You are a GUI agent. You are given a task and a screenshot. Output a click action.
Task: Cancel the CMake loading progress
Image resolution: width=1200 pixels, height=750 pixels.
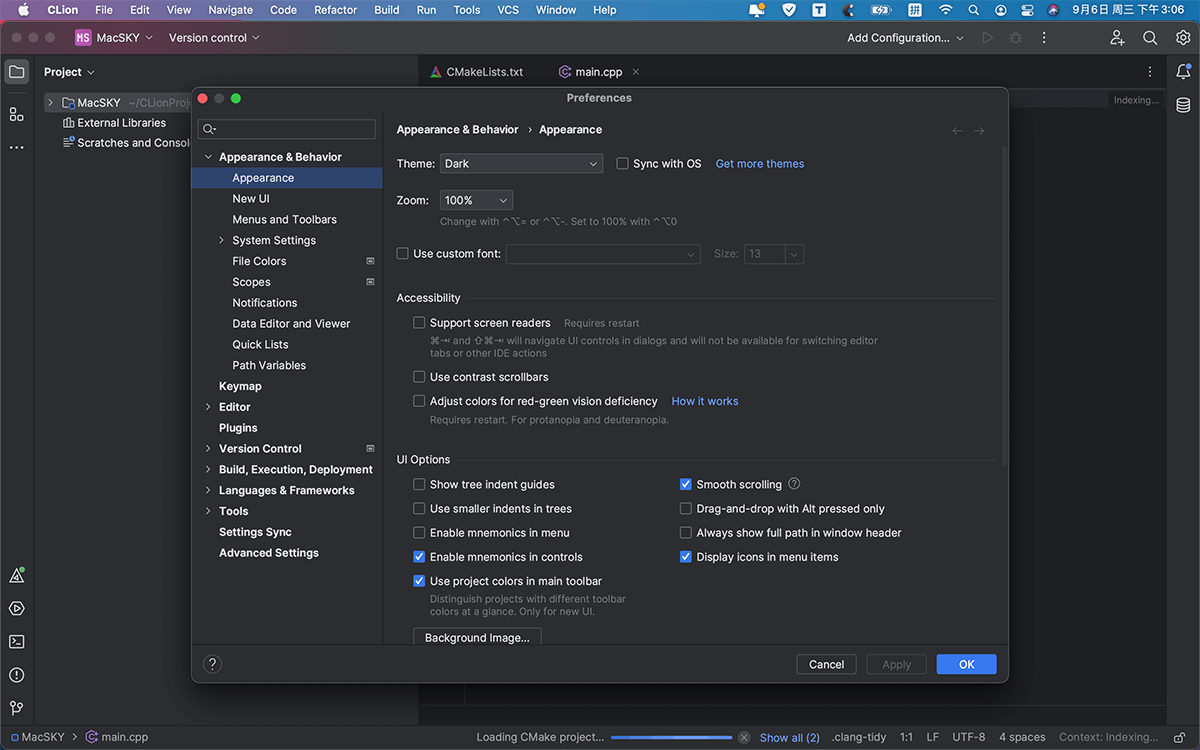(744, 738)
